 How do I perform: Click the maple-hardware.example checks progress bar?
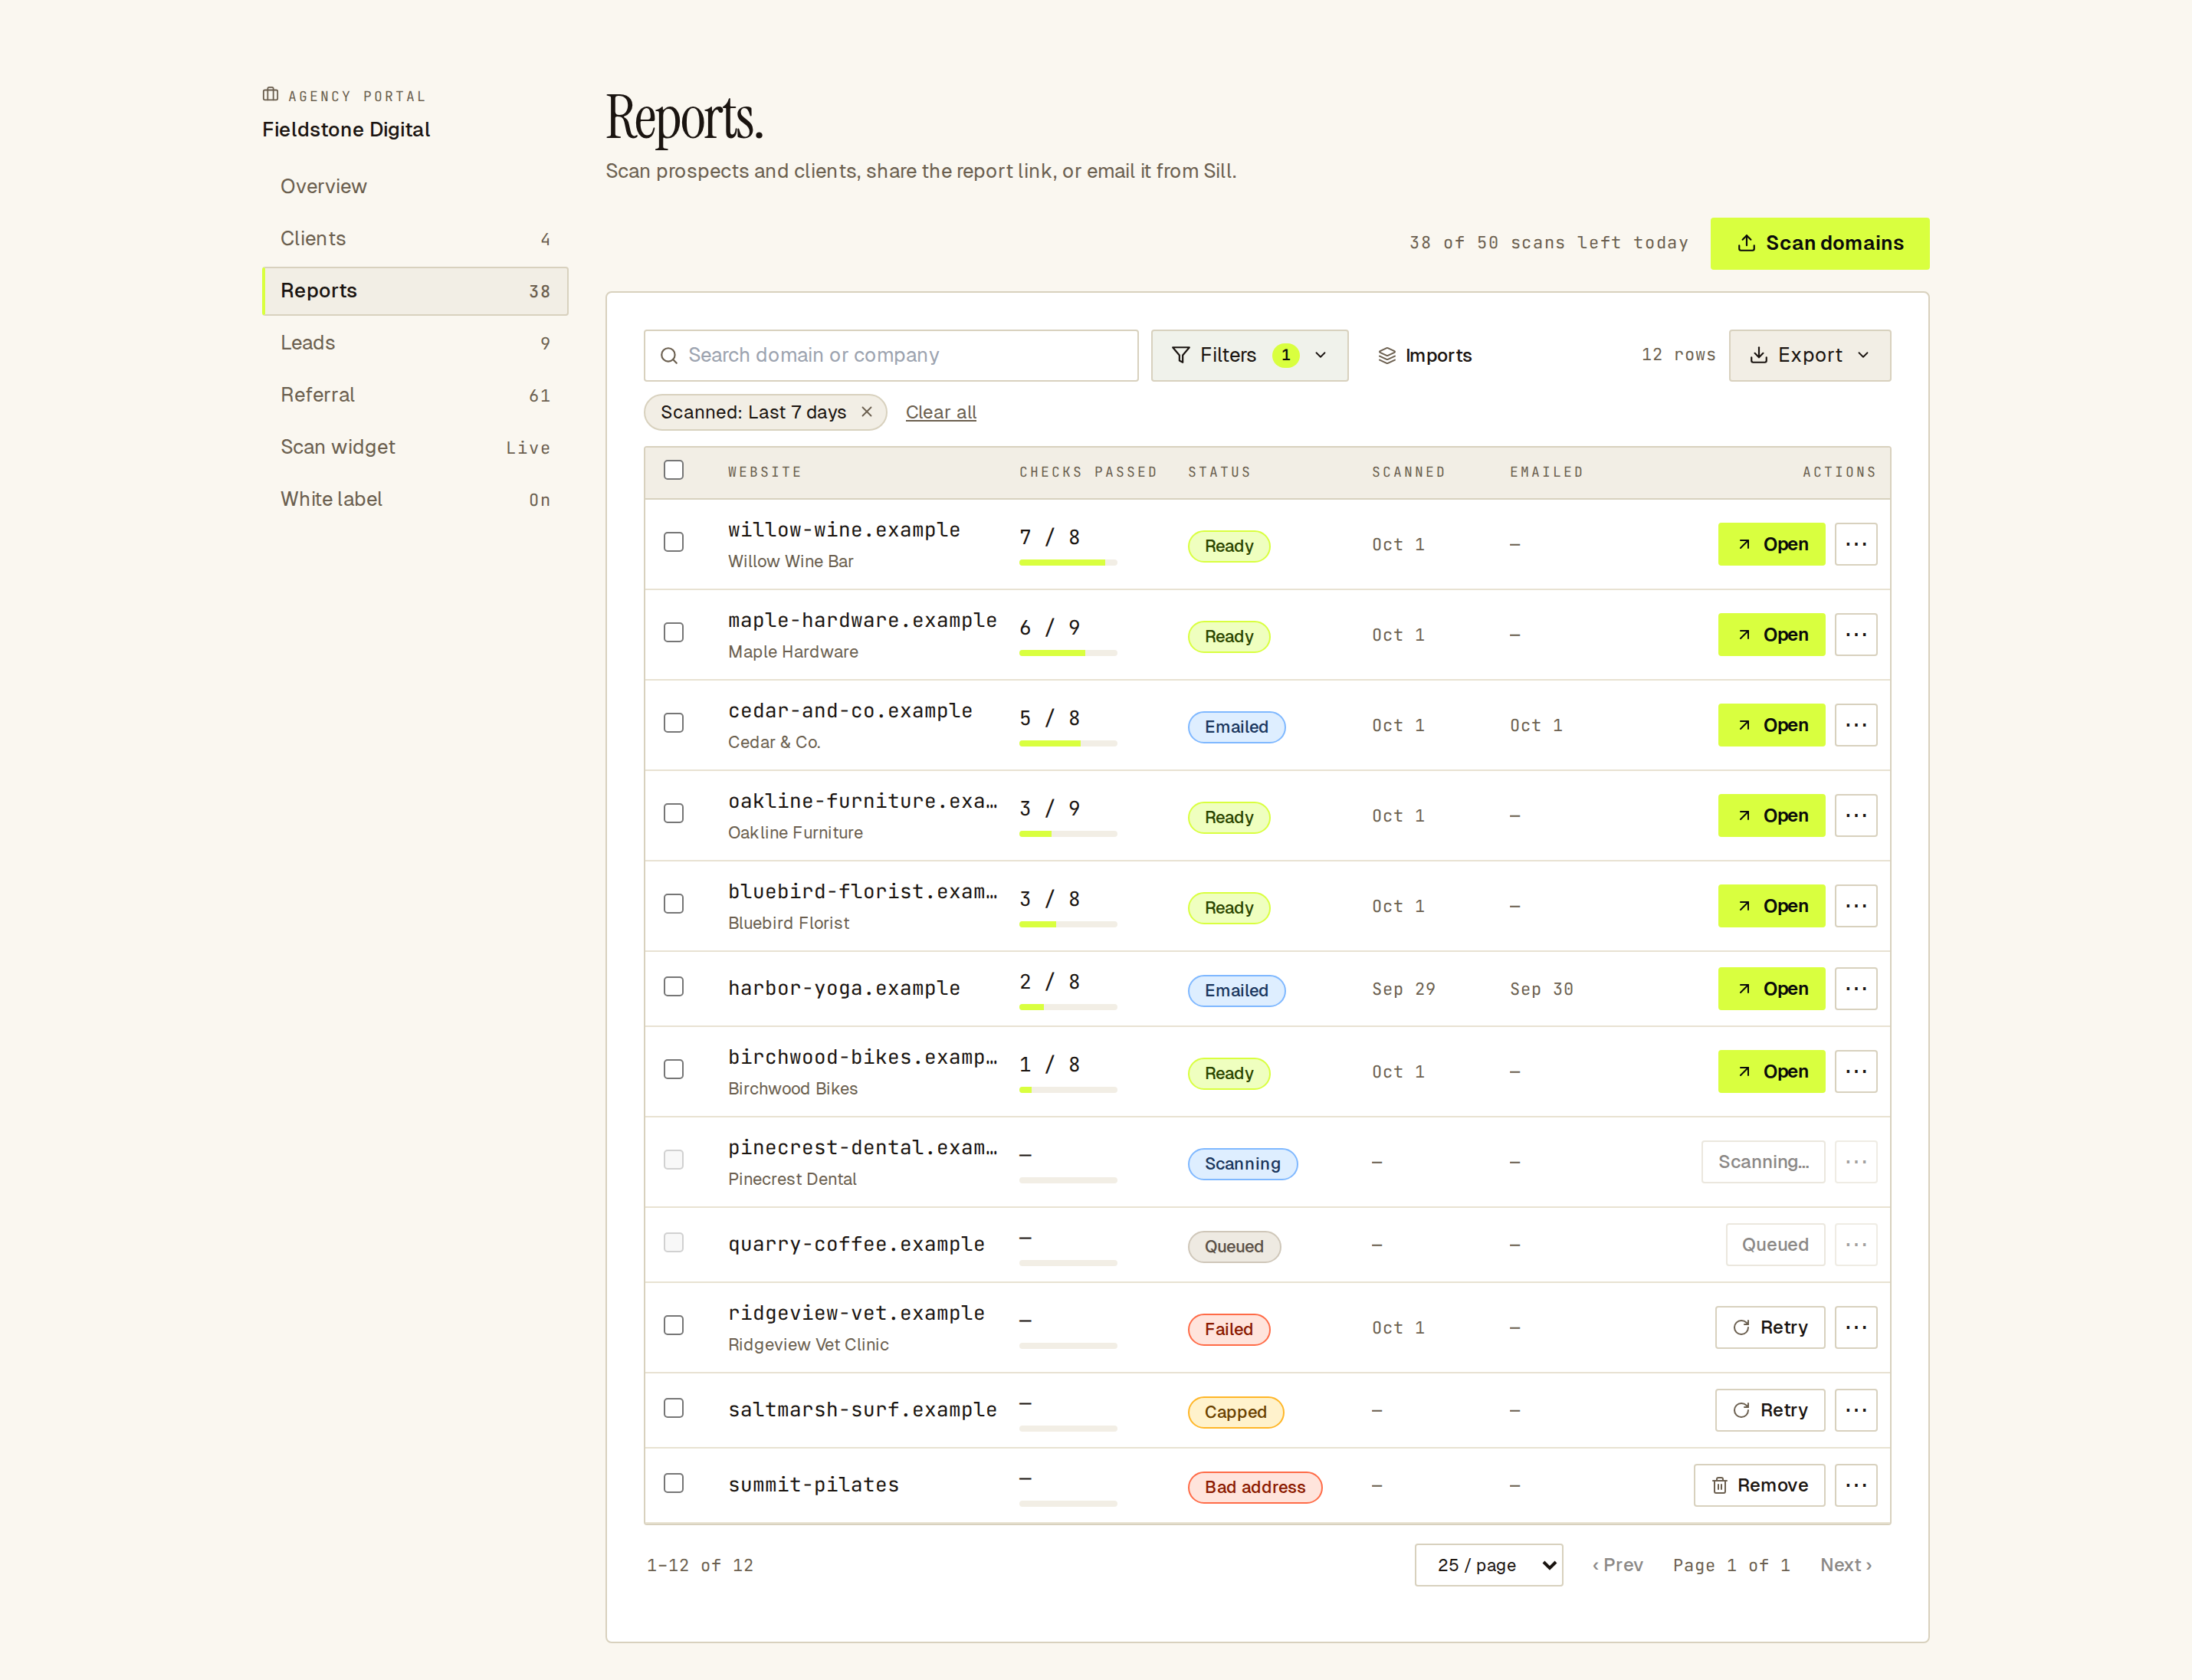tap(1068, 653)
